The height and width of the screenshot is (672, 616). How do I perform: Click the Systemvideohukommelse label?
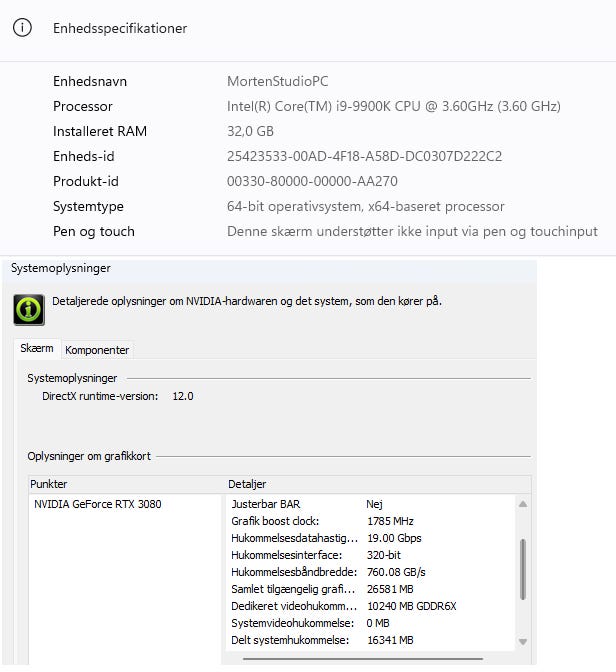coord(292,623)
